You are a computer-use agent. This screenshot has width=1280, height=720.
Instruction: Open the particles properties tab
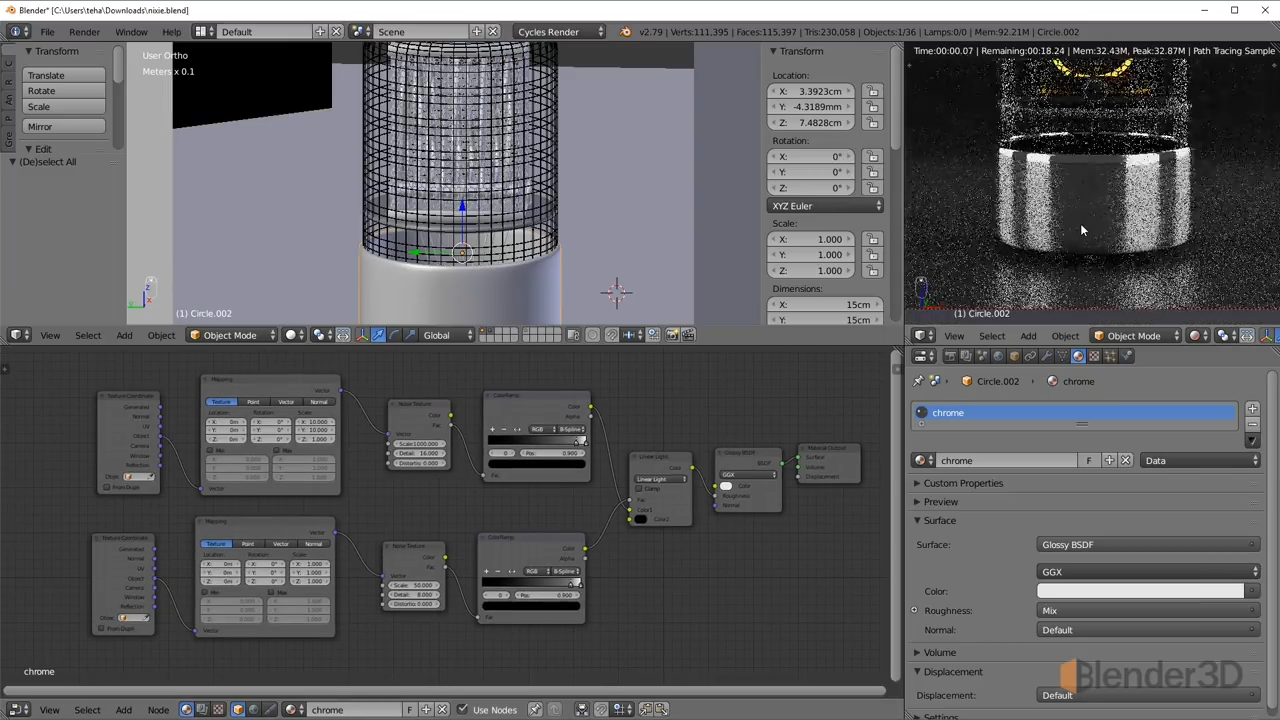click(x=1110, y=356)
